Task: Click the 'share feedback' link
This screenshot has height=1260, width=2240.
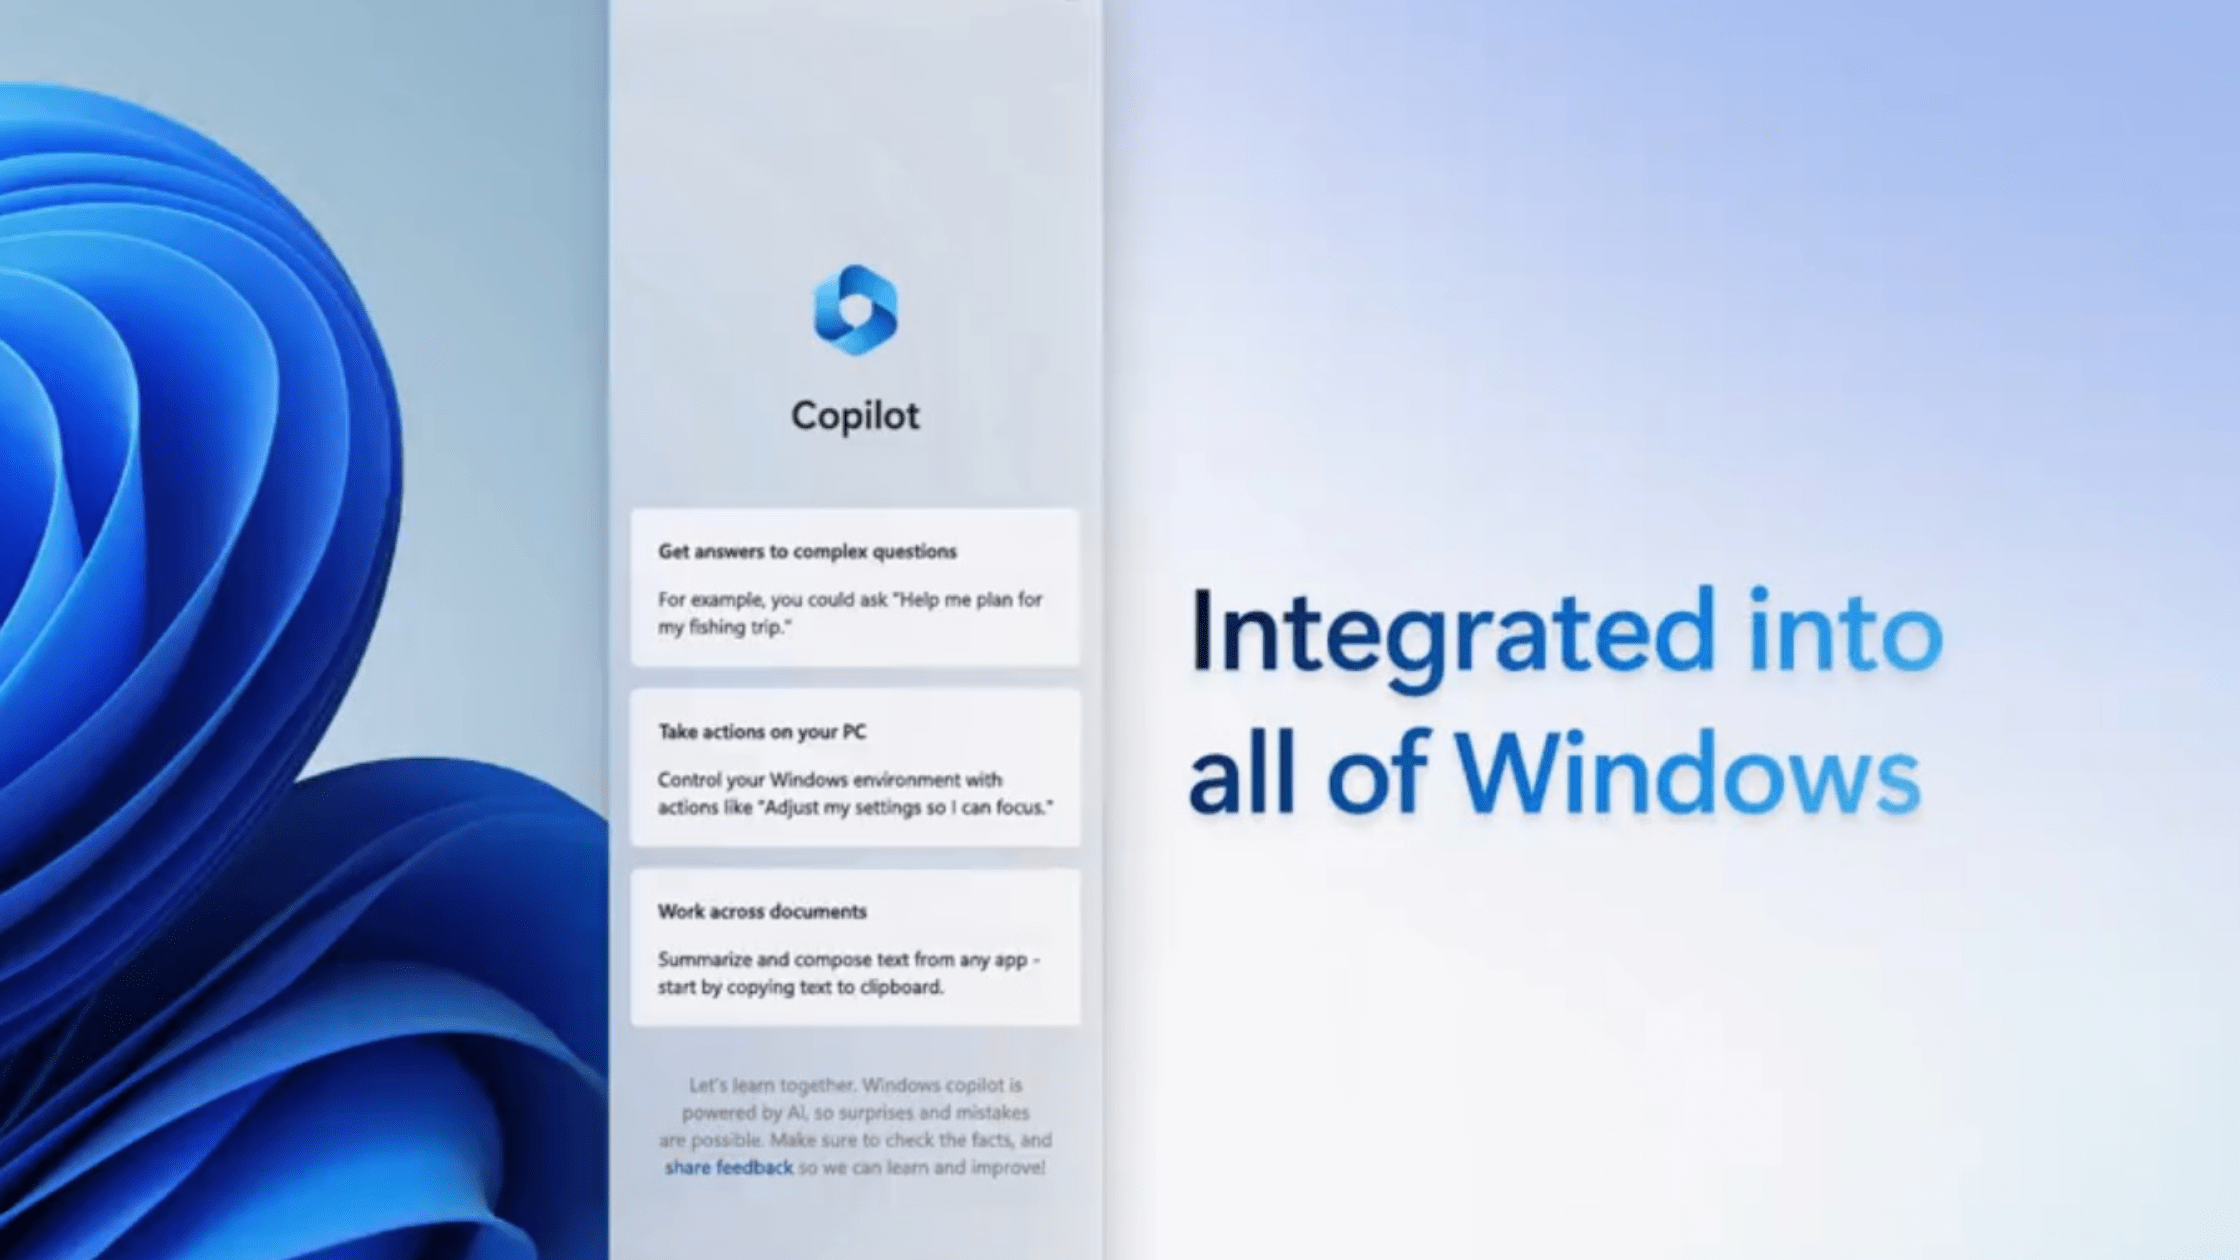Action: point(726,1166)
